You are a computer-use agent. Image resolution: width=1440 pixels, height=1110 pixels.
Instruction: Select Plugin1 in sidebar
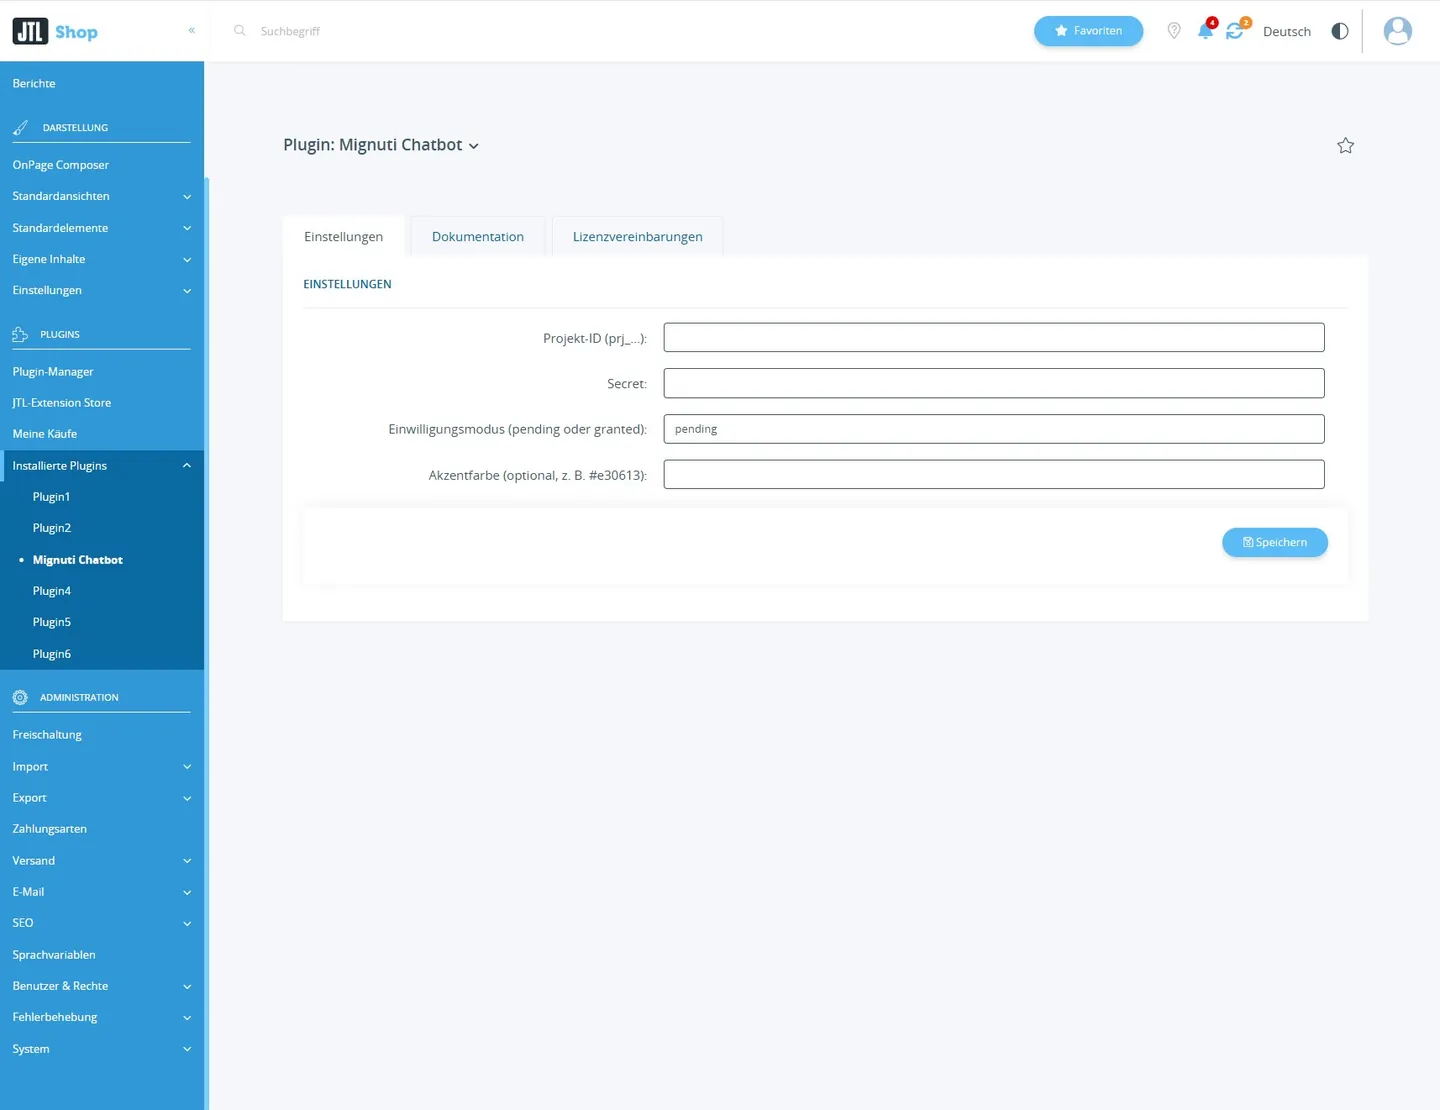tap(52, 497)
